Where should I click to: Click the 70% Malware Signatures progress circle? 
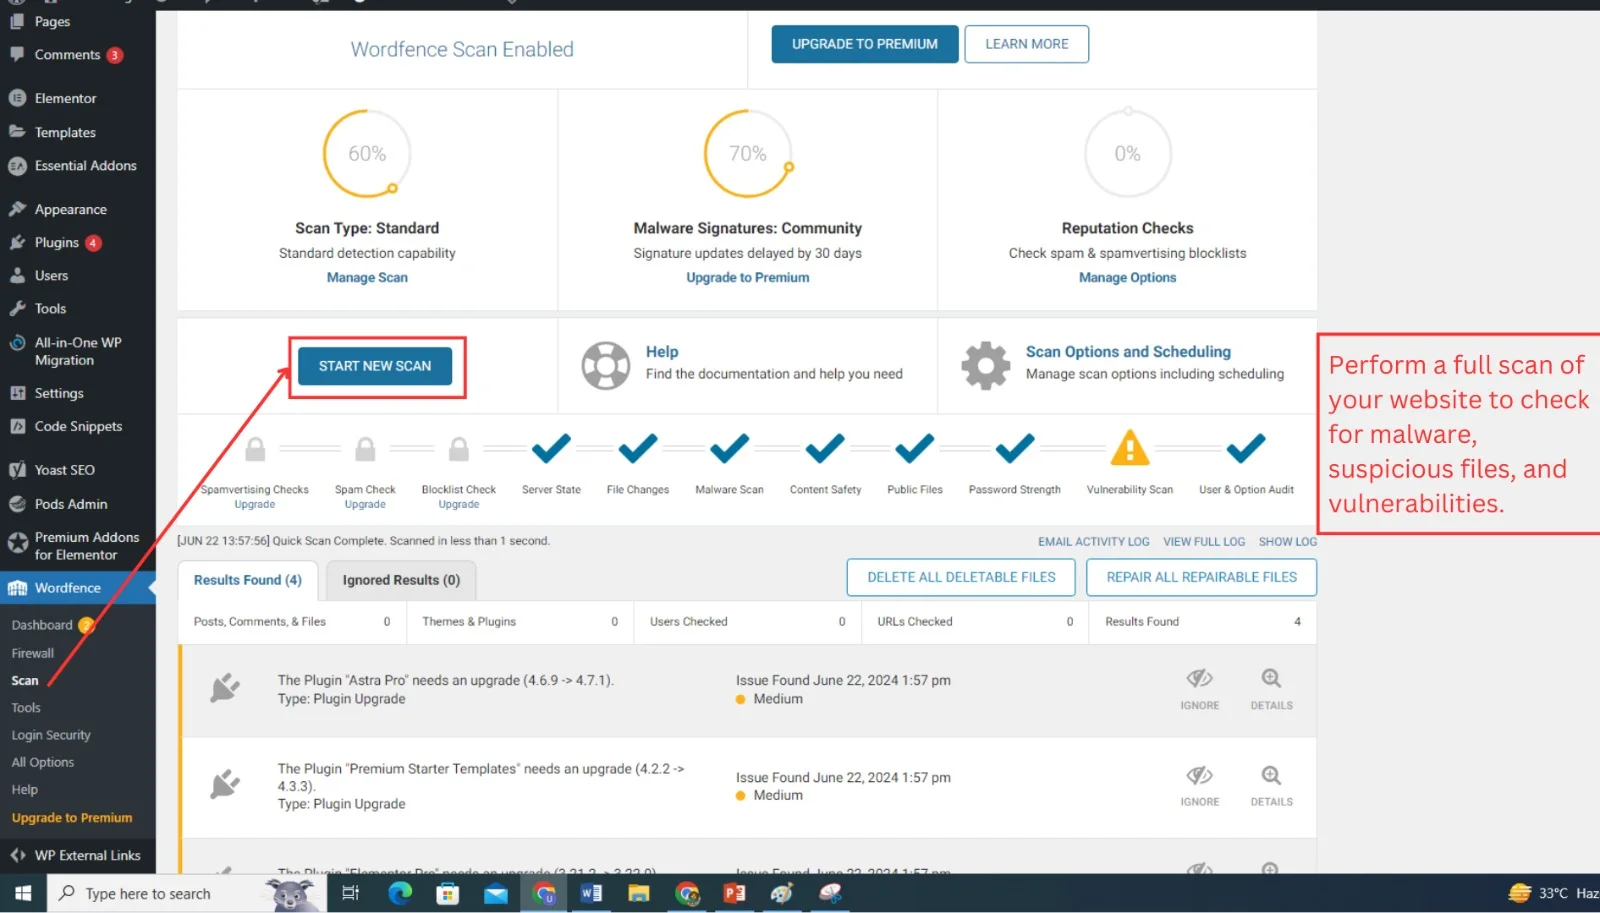tap(748, 154)
